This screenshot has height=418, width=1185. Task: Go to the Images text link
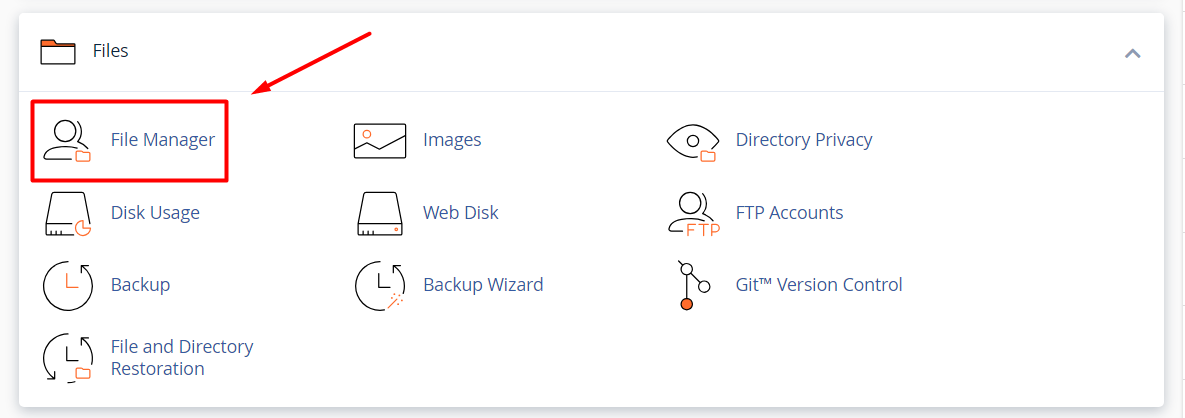[452, 140]
